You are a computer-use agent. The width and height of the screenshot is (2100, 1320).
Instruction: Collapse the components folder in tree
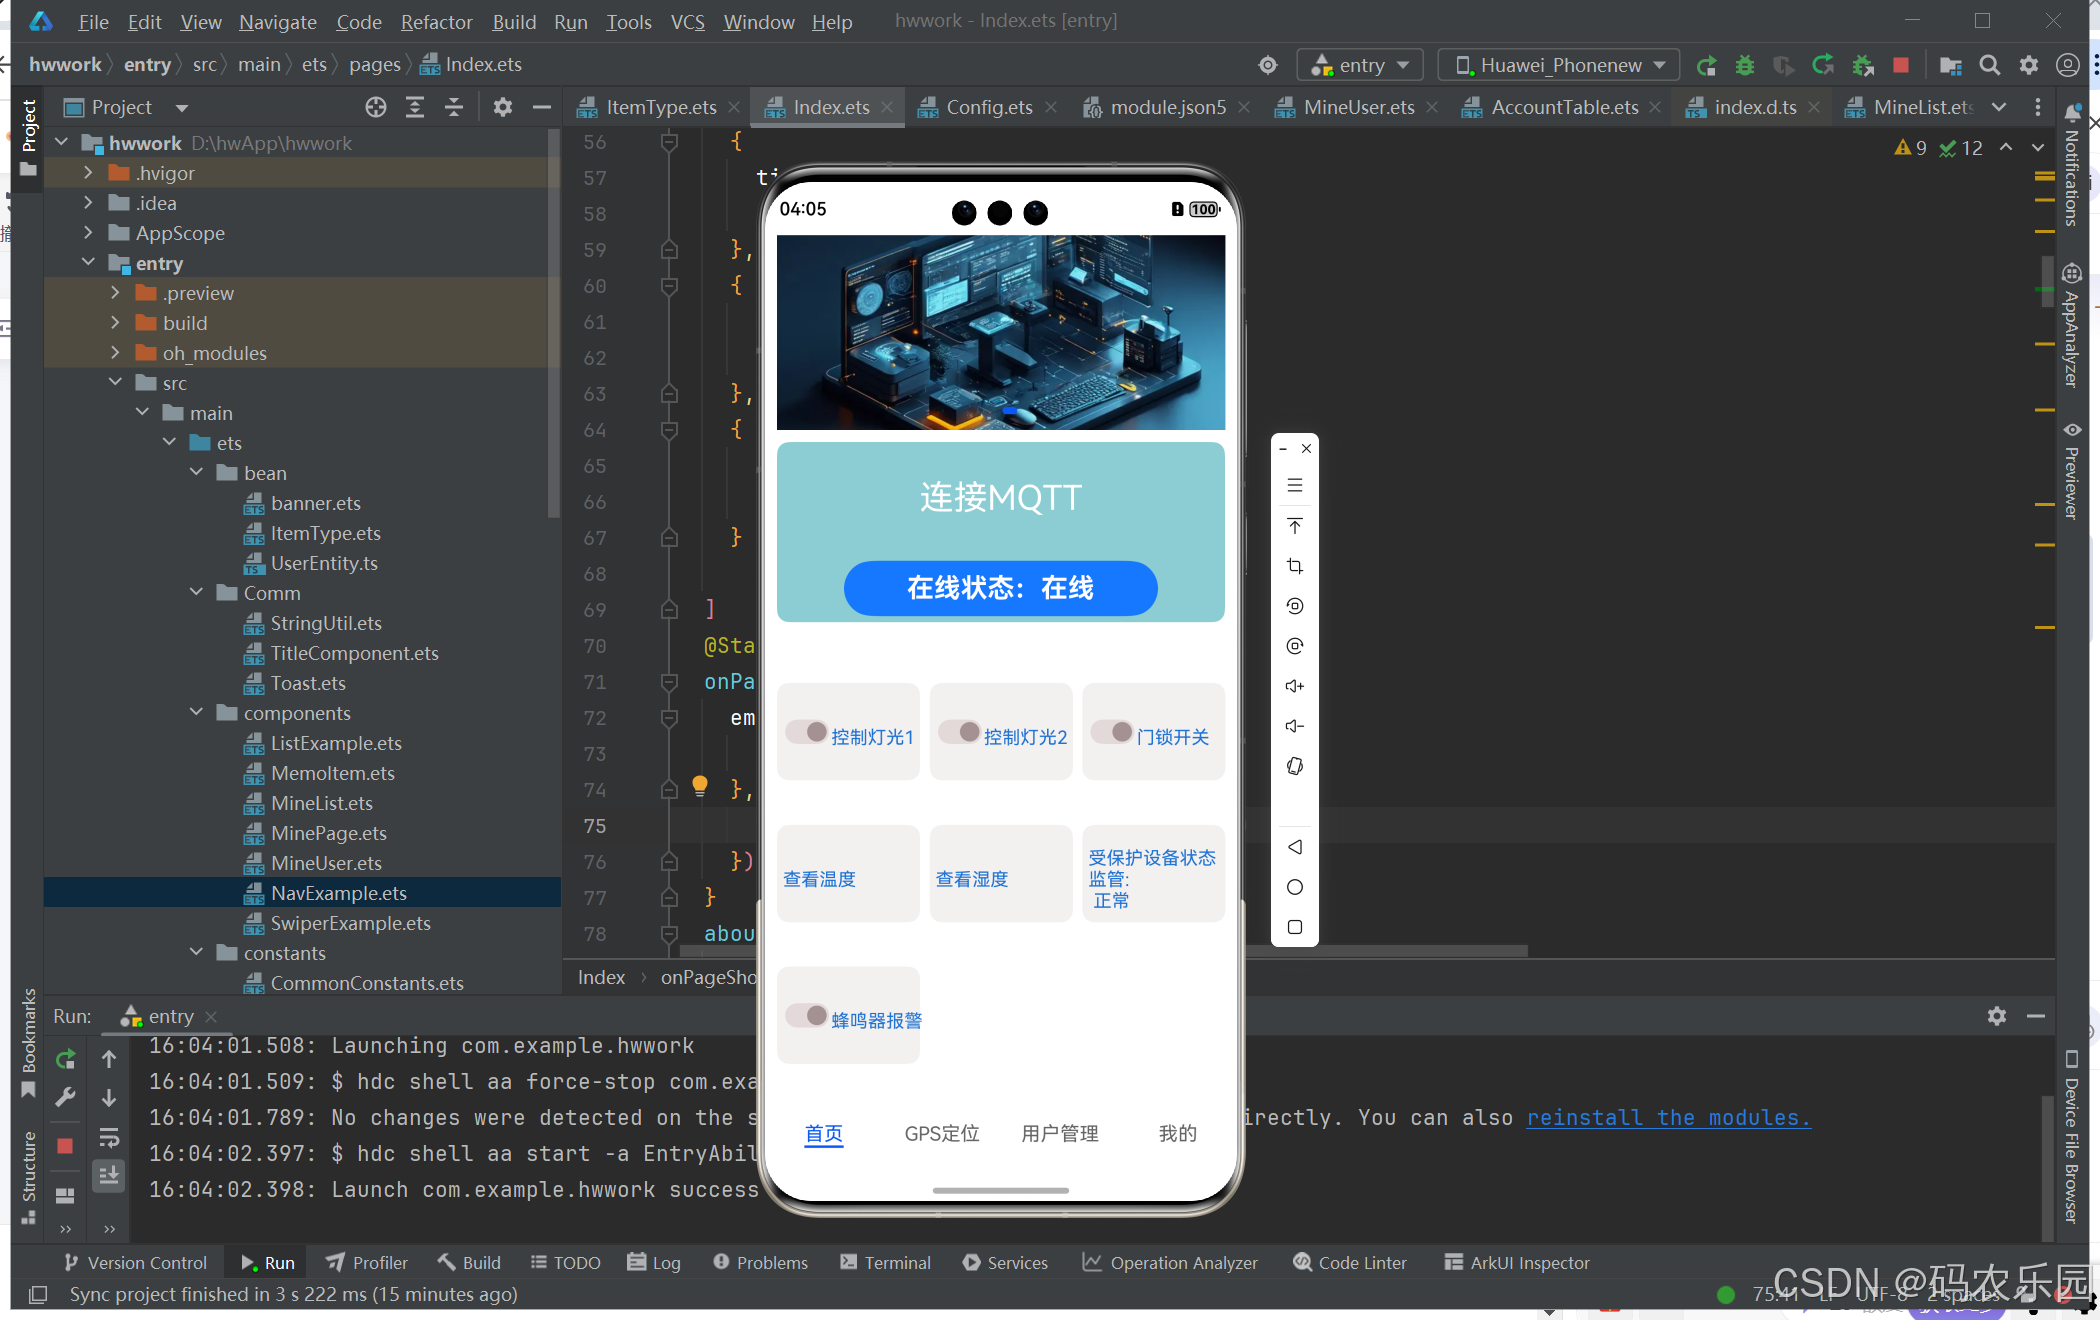tap(197, 712)
